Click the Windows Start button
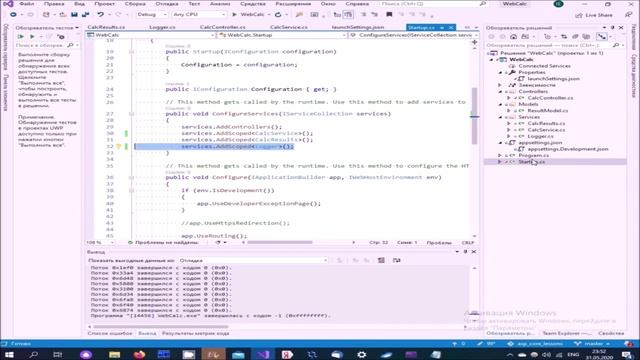Screen dimensions: 640x360 click(9, 354)
